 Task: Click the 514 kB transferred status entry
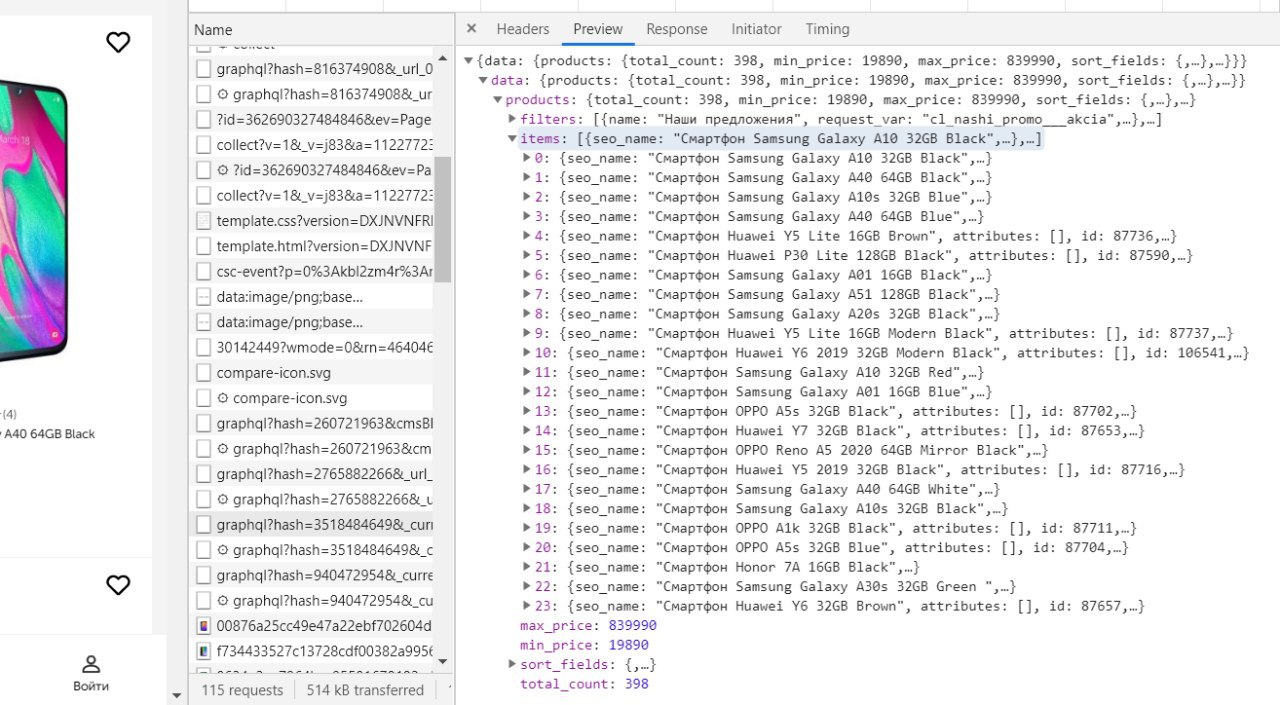pyautogui.click(x=365, y=690)
